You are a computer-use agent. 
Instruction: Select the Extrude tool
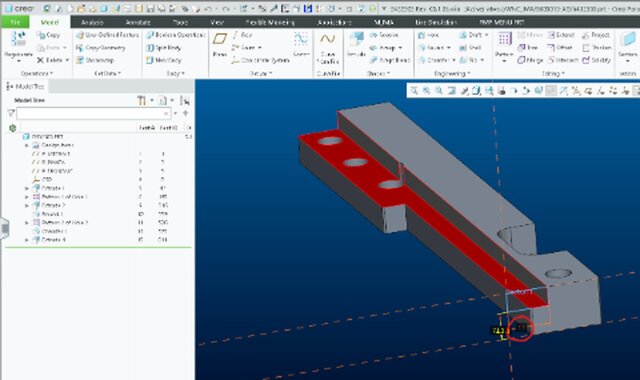click(x=356, y=44)
